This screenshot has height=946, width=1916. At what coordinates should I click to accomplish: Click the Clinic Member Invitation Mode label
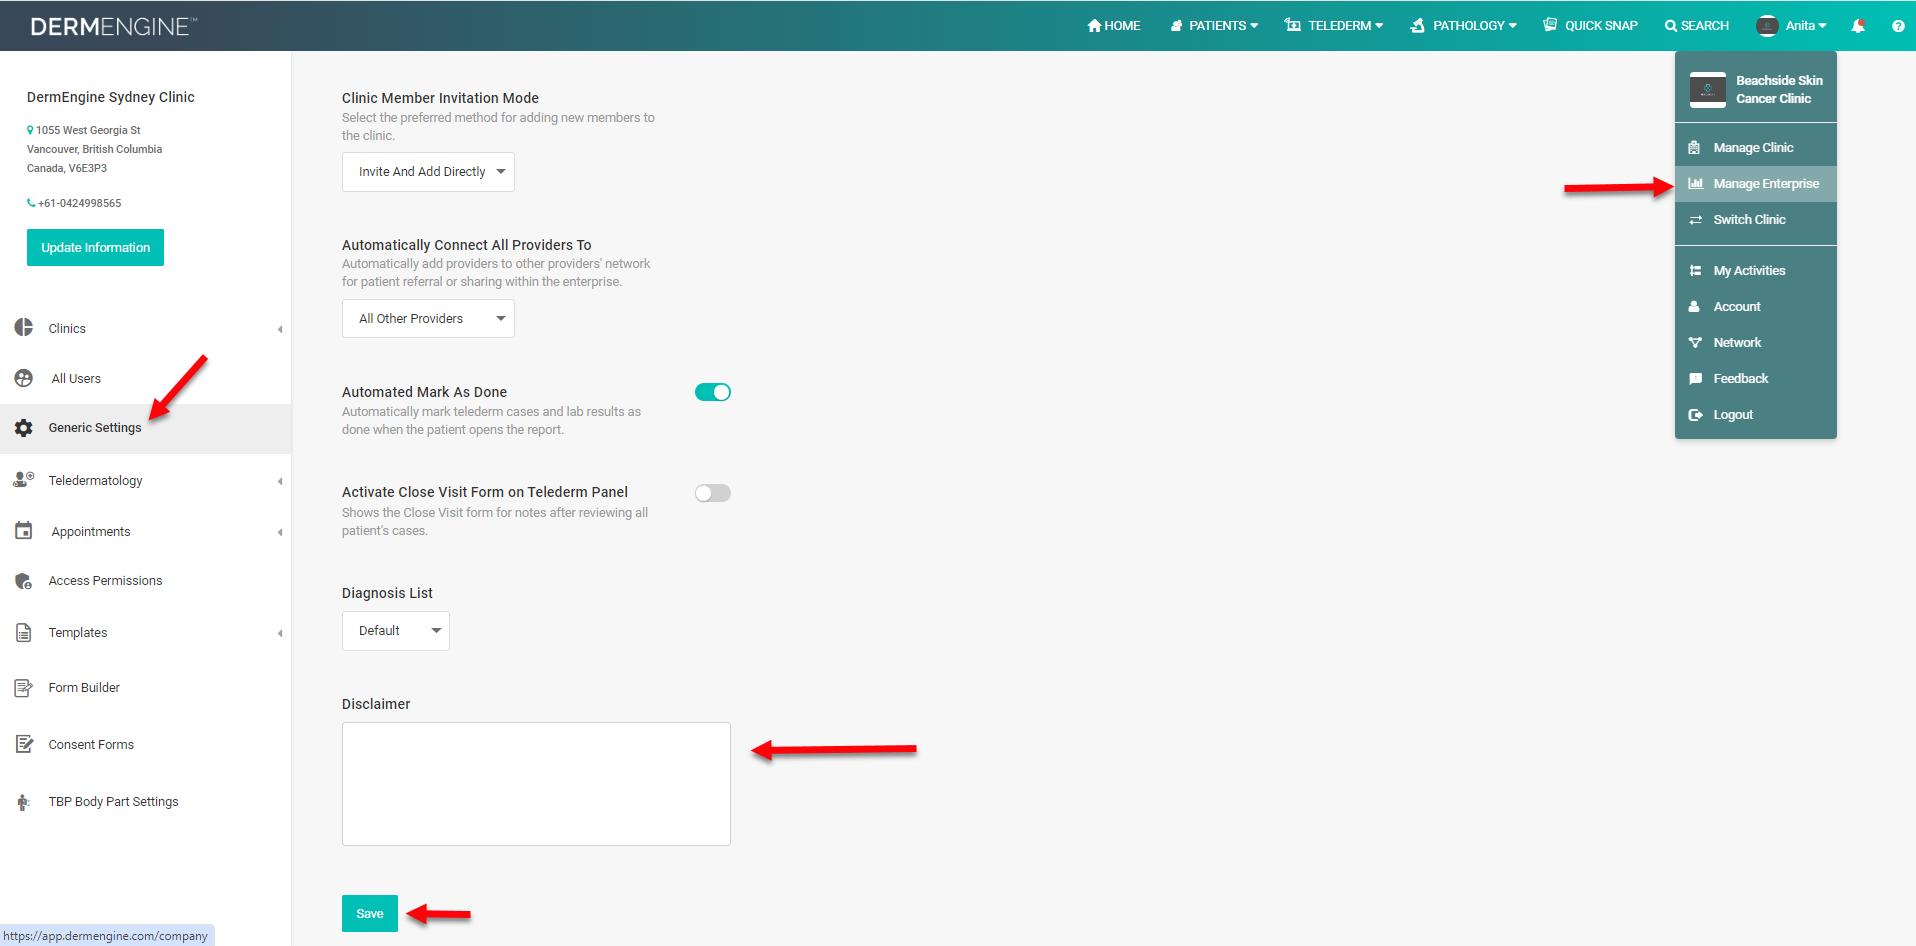click(x=440, y=98)
